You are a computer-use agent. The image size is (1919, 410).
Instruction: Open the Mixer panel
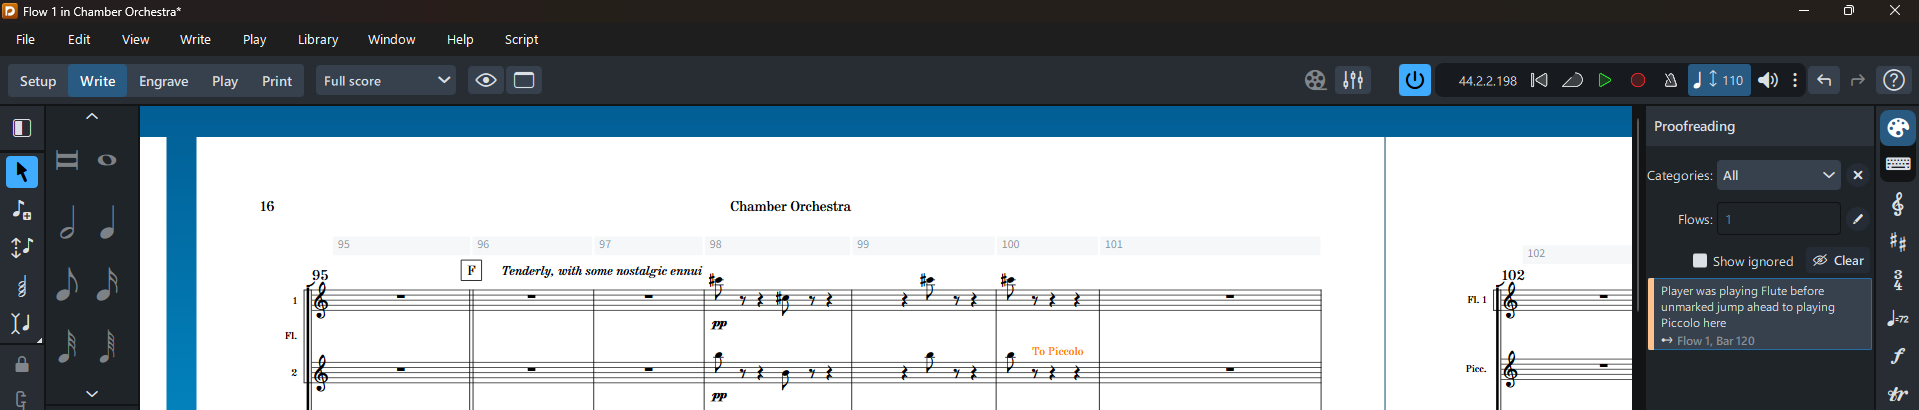1353,81
